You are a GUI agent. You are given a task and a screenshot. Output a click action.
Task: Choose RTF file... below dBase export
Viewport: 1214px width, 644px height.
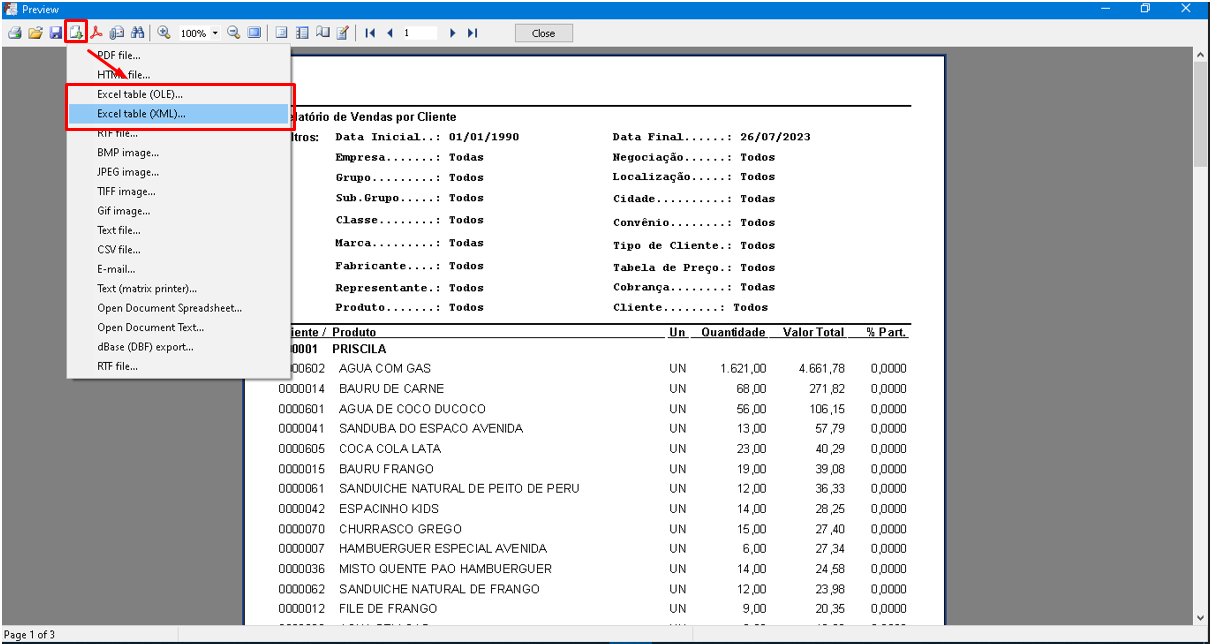[118, 366]
